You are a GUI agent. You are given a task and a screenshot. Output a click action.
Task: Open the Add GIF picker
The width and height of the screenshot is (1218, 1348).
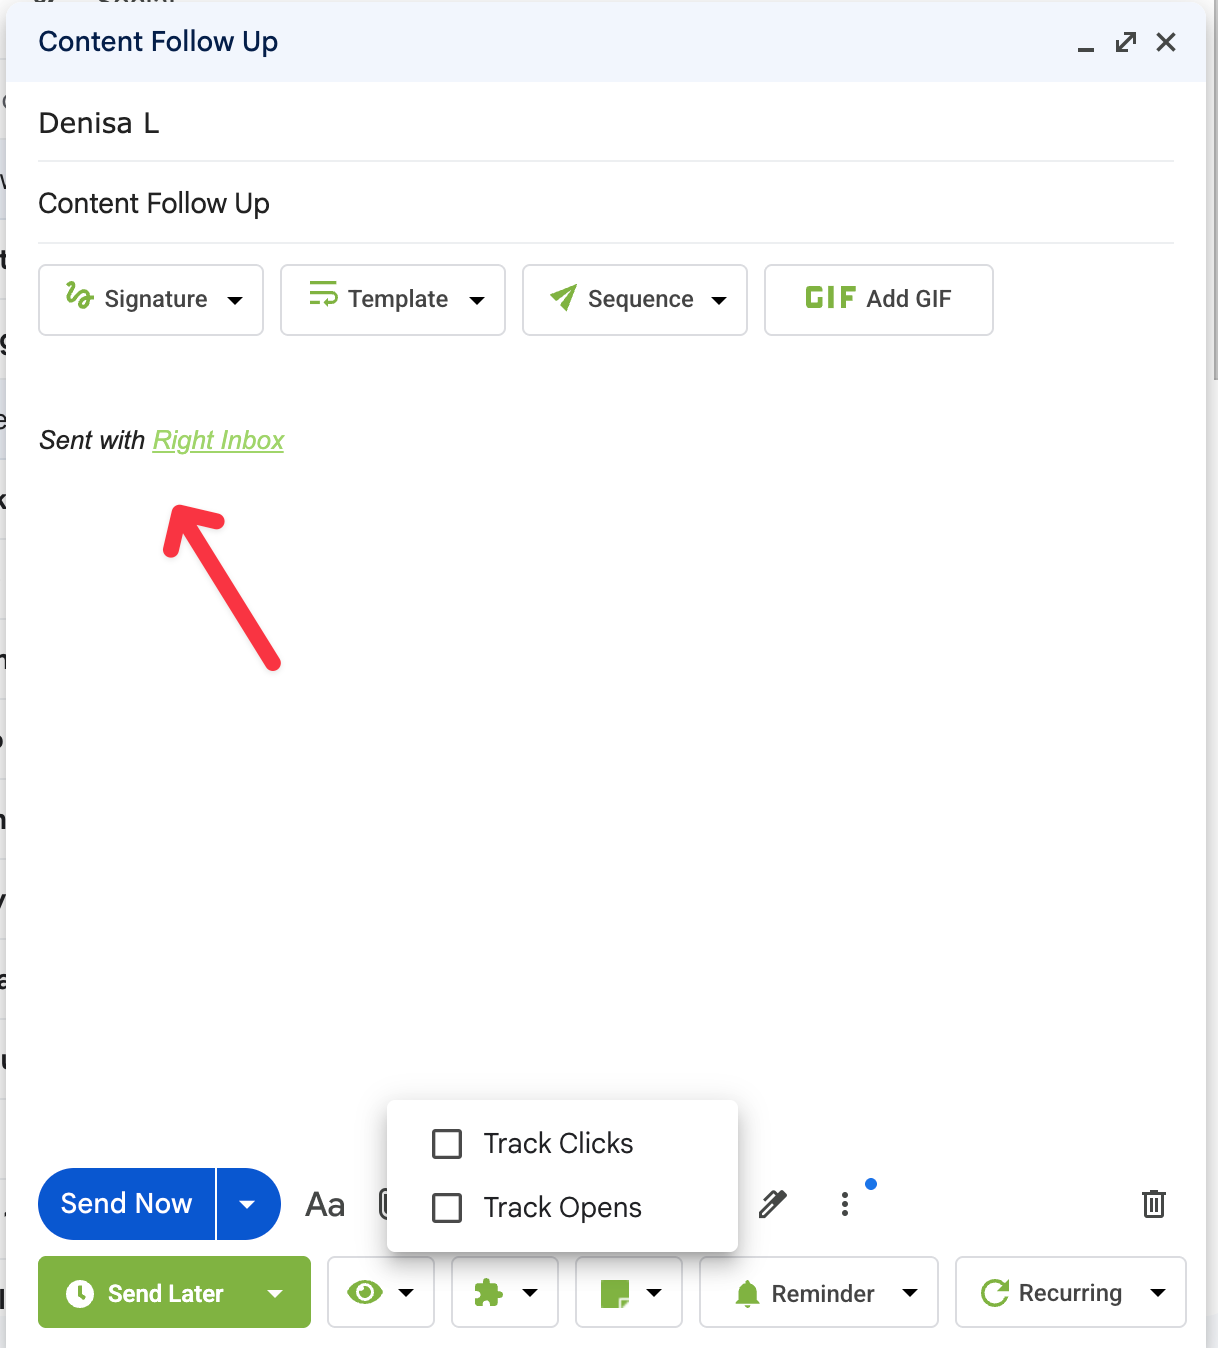878,299
